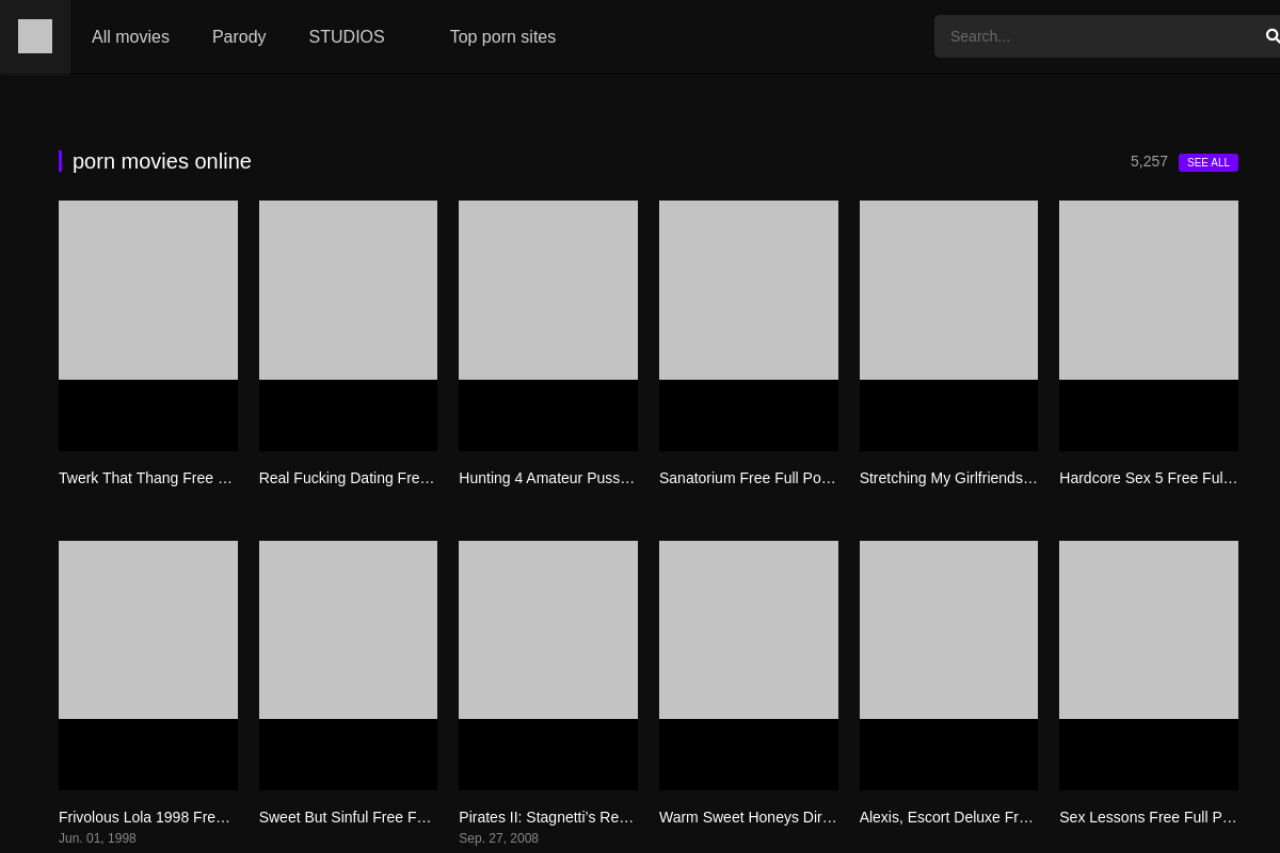Go to the Parody section
Image resolution: width=1280 pixels, height=853 pixels.
pos(239,37)
